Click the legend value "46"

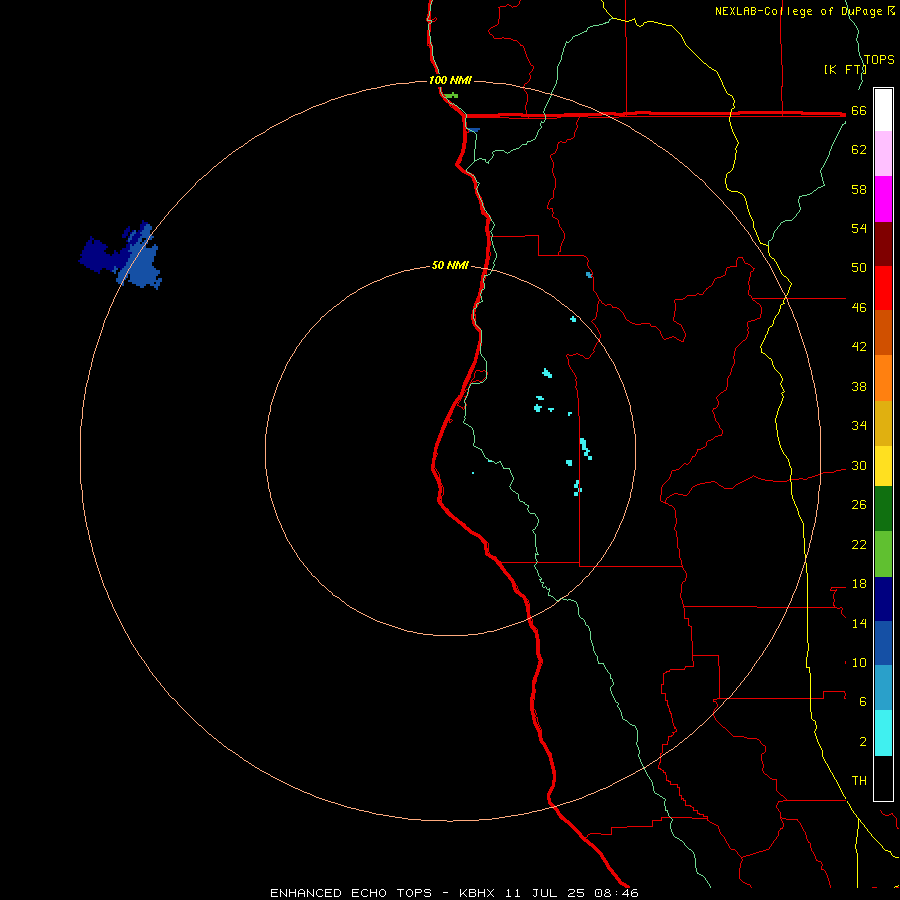point(859,308)
